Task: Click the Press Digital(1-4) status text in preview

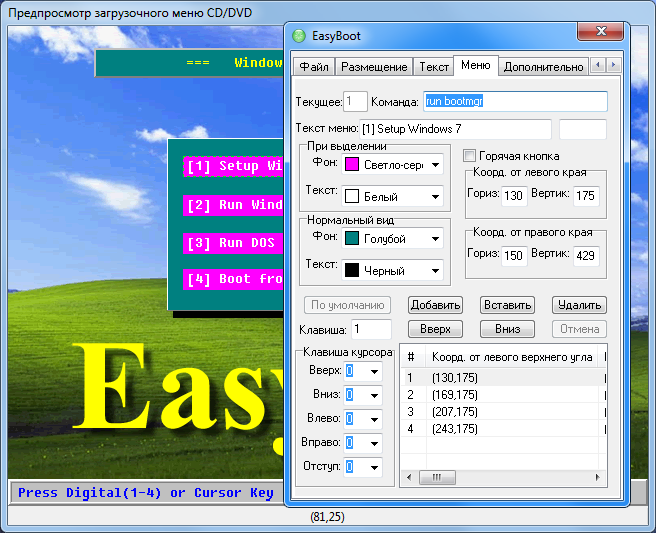Action: point(146,493)
